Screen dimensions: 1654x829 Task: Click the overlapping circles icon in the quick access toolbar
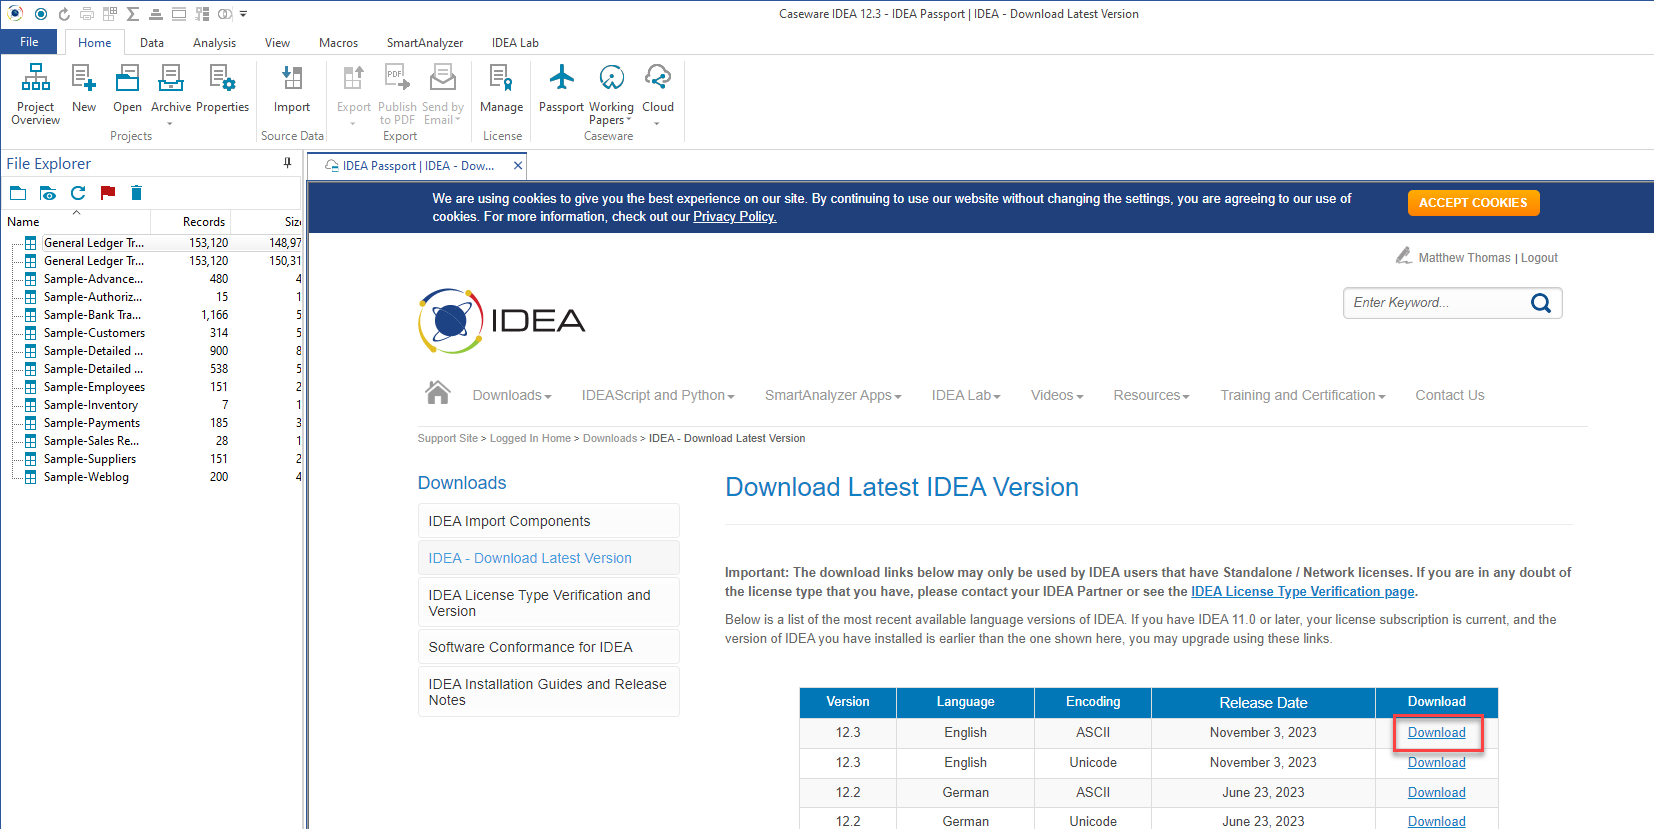pos(225,14)
